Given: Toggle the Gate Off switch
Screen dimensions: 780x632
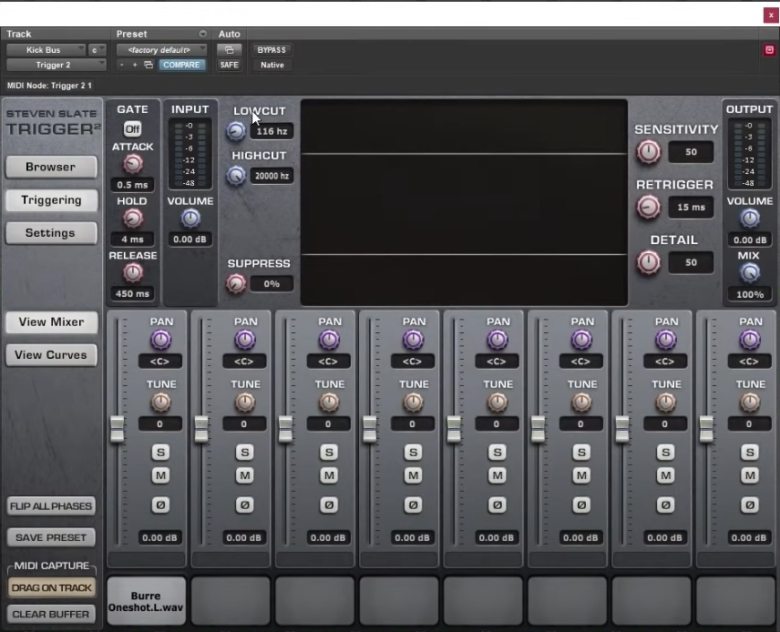Looking at the screenshot, I should tap(132, 129).
